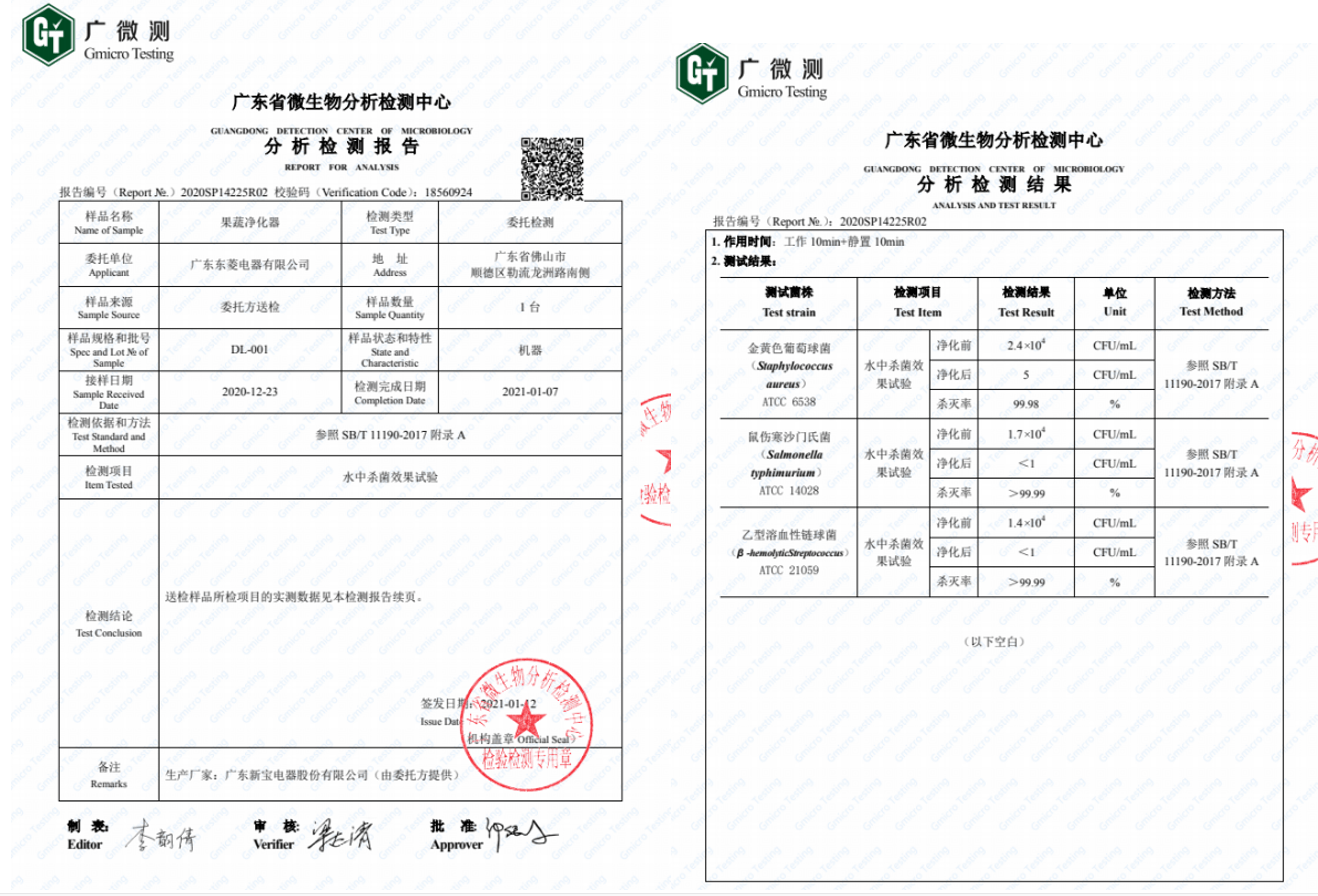Click the note (以下空白)

pyautogui.click(x=995, y=641)
